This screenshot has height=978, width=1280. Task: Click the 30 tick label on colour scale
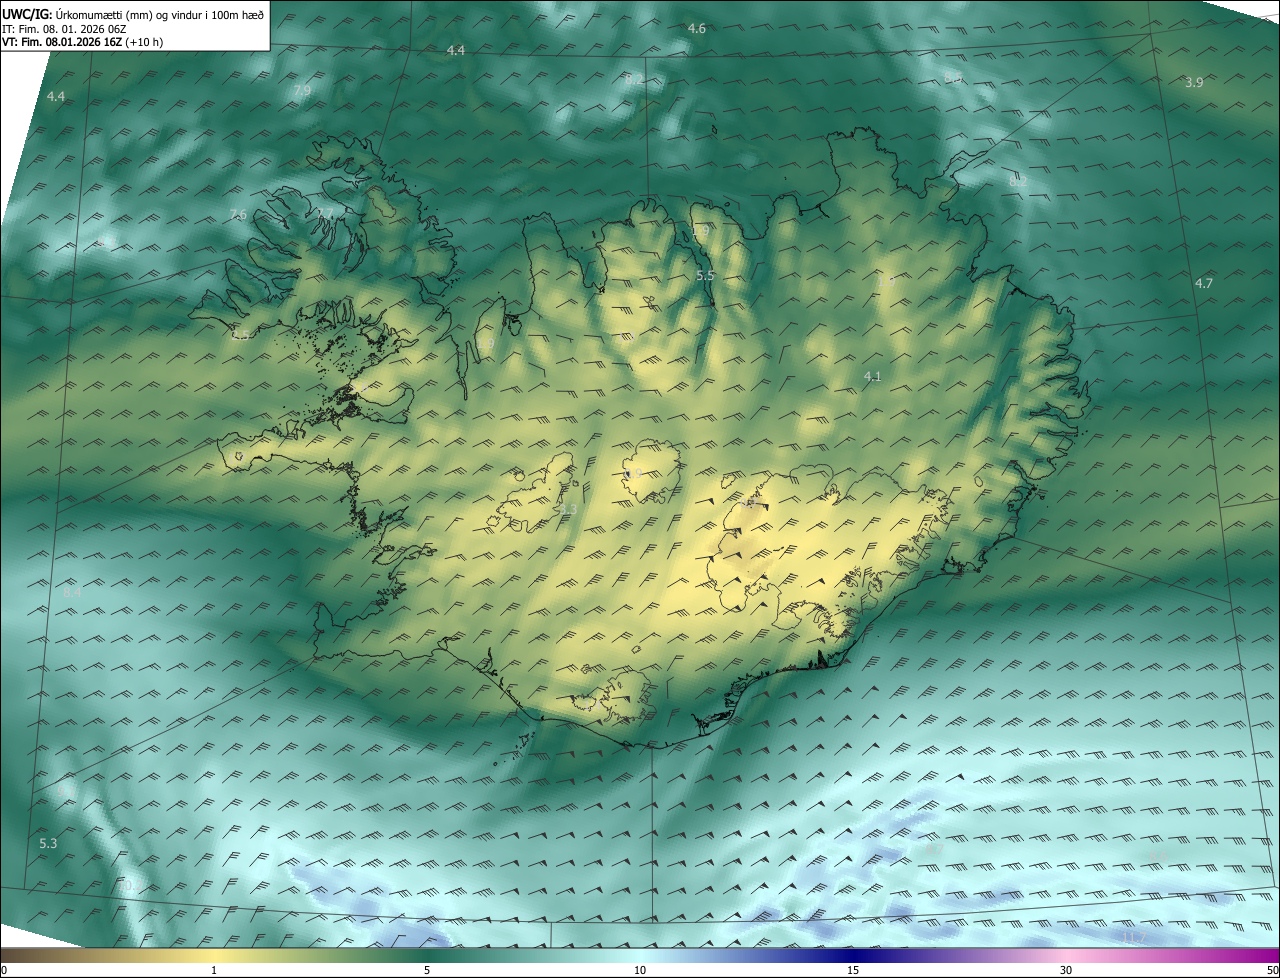click(x=1066, y=970)
